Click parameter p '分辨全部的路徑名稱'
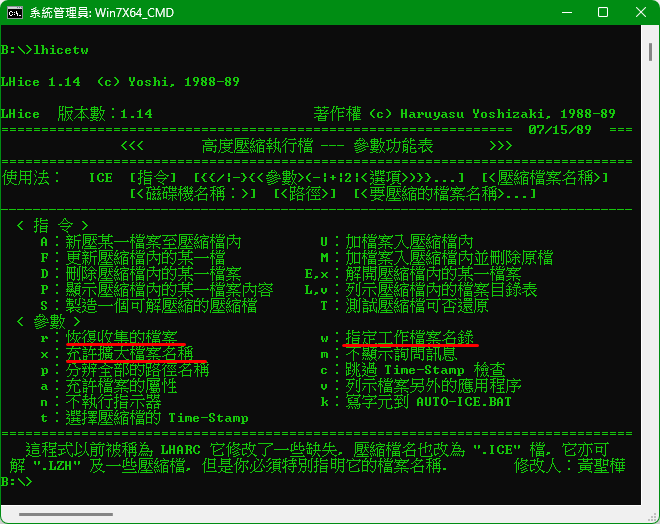The height and width of the screenshot is (524, 660). coord(137,370)
